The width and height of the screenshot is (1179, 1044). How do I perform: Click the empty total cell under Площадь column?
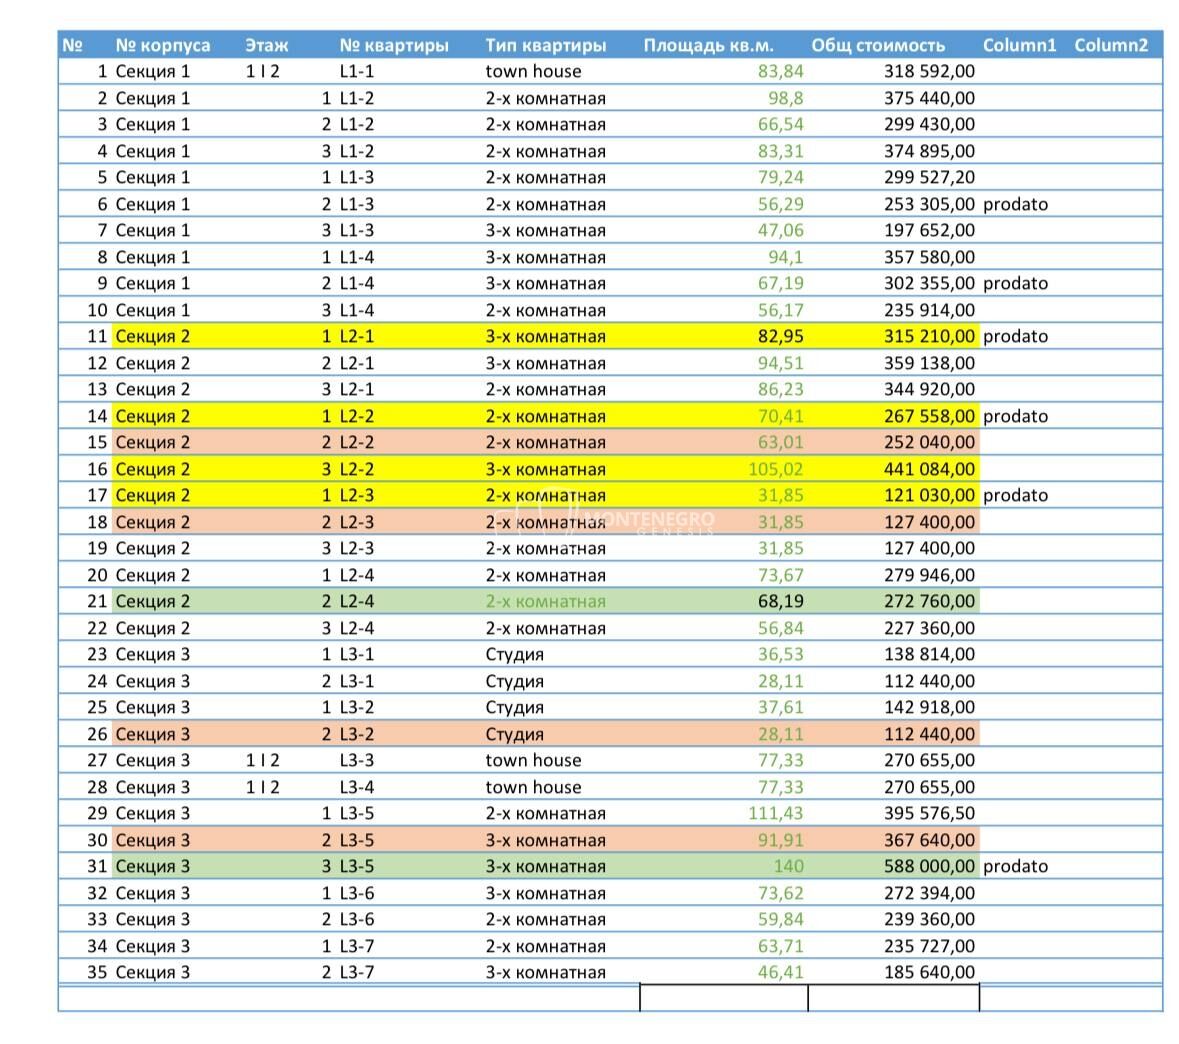click(724, 998)
